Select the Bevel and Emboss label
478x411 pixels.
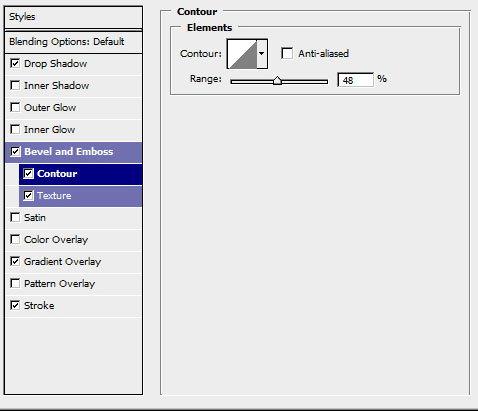[x=69, y=152]
